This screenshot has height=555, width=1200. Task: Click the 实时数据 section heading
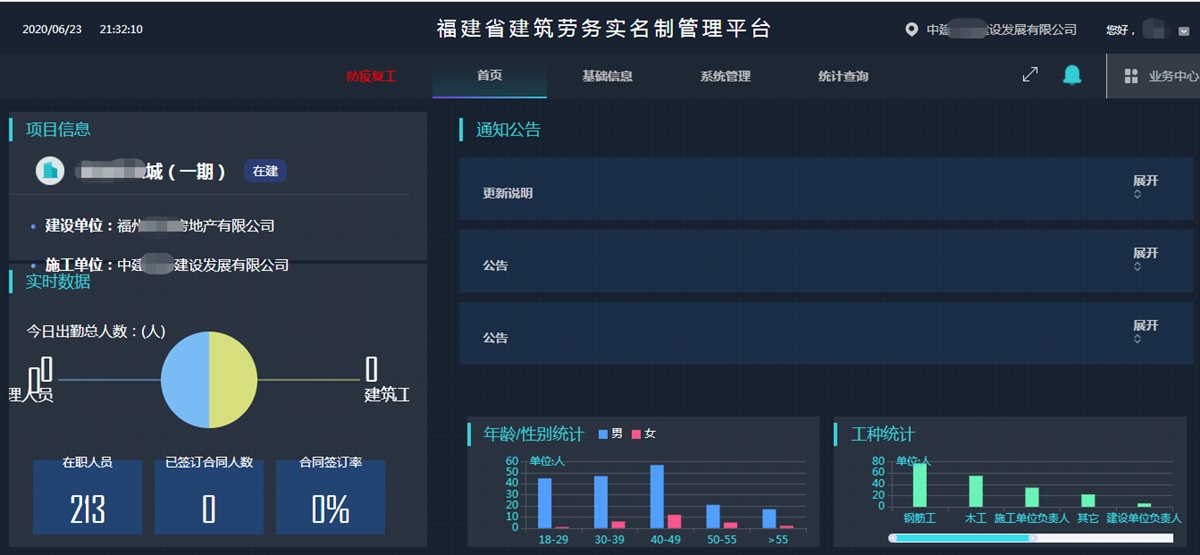[x=58, y=281]
